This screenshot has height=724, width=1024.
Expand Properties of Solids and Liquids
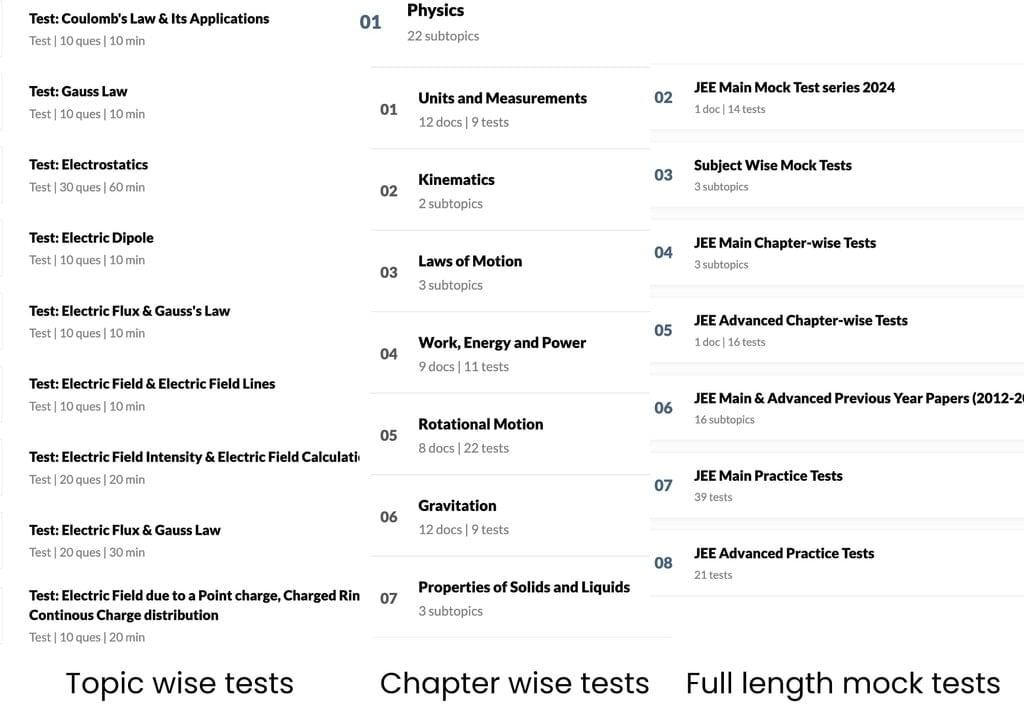pos(524,588)
